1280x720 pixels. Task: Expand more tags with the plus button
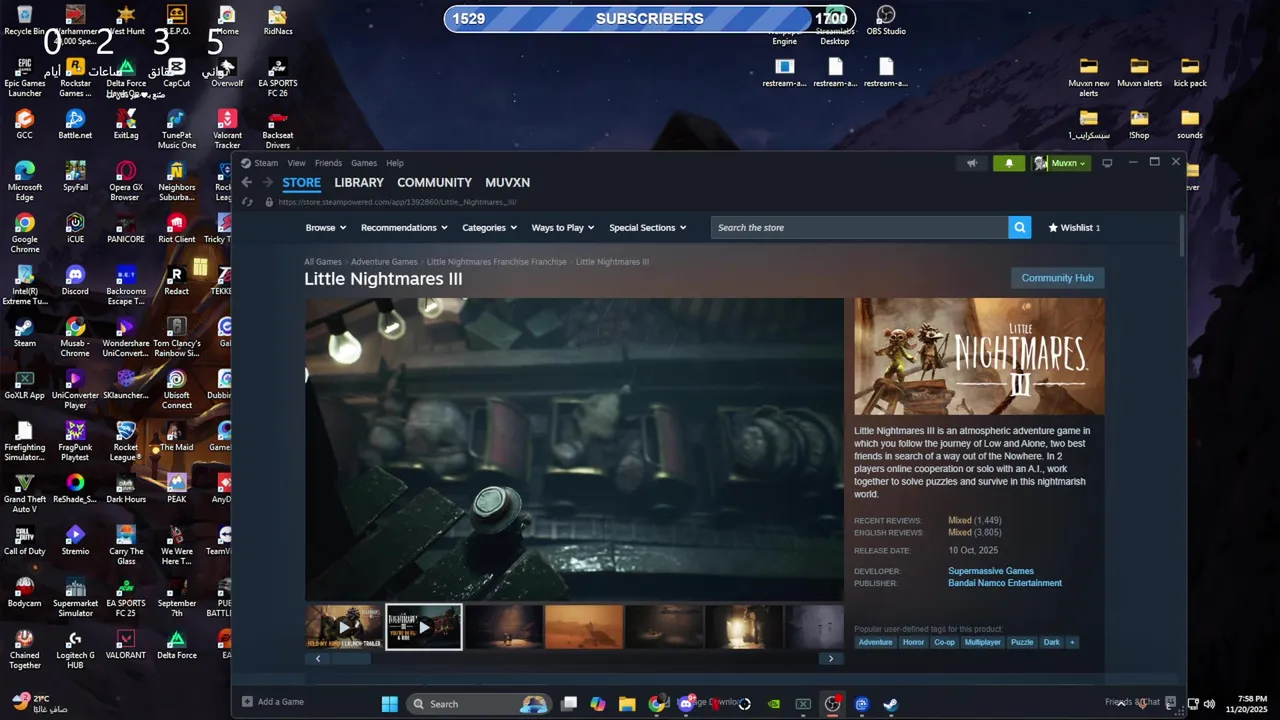1072,642
